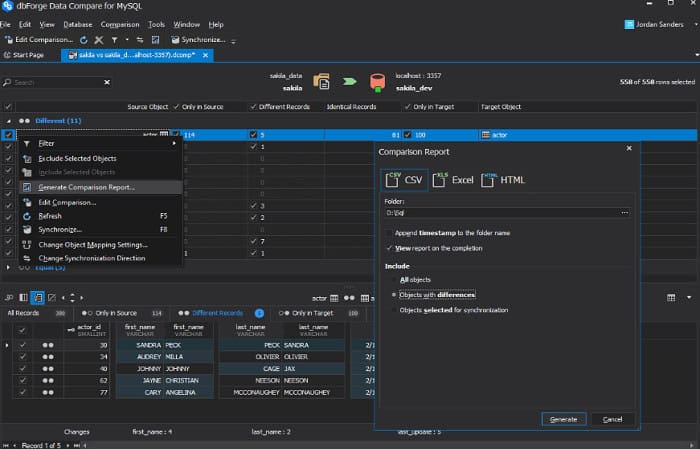Browse for folder with ellipsis button
This screenshot has width=700, height=449.
pyautogui.click(x=625, y=213)
